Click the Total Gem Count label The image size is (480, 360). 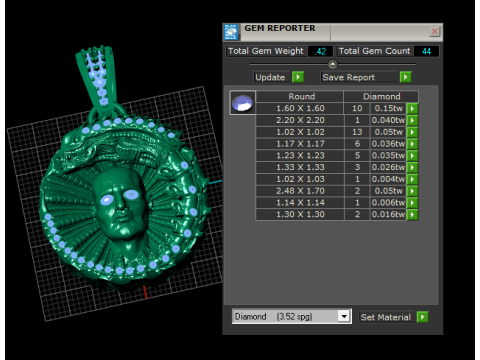pos(374,51)
